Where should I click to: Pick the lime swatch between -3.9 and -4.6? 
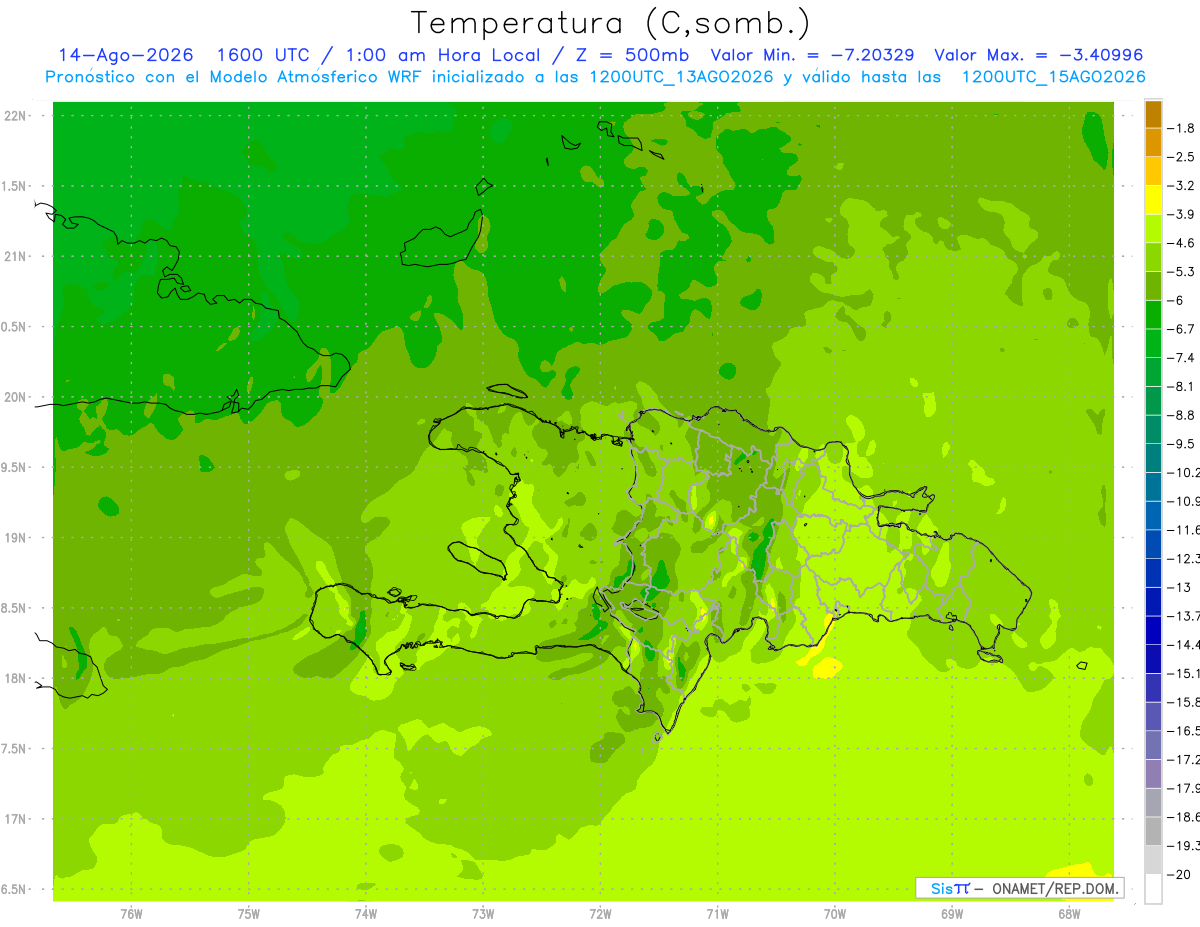tap(1153, 228)
